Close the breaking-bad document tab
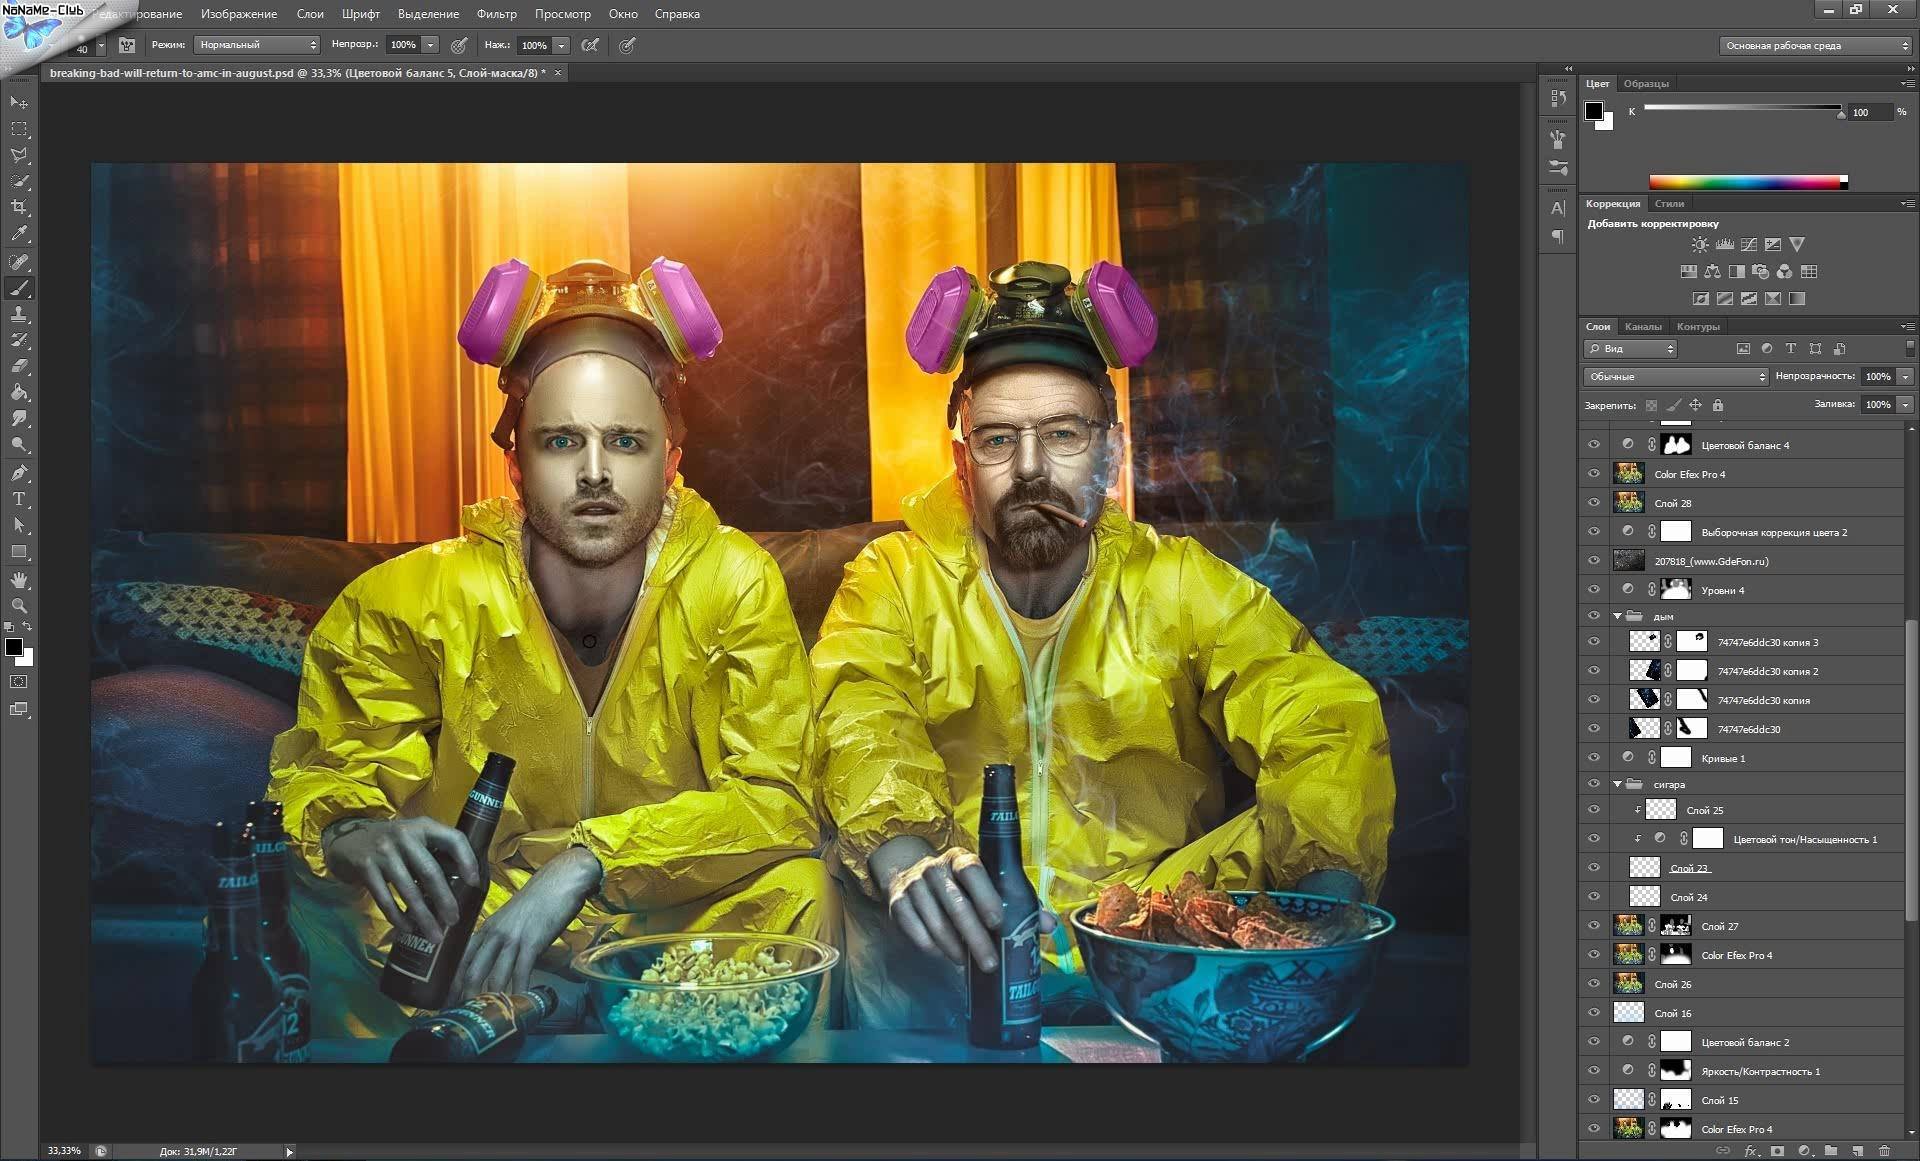Image resolution: width=1920 pixels, height=1161 pixels. 558,73
